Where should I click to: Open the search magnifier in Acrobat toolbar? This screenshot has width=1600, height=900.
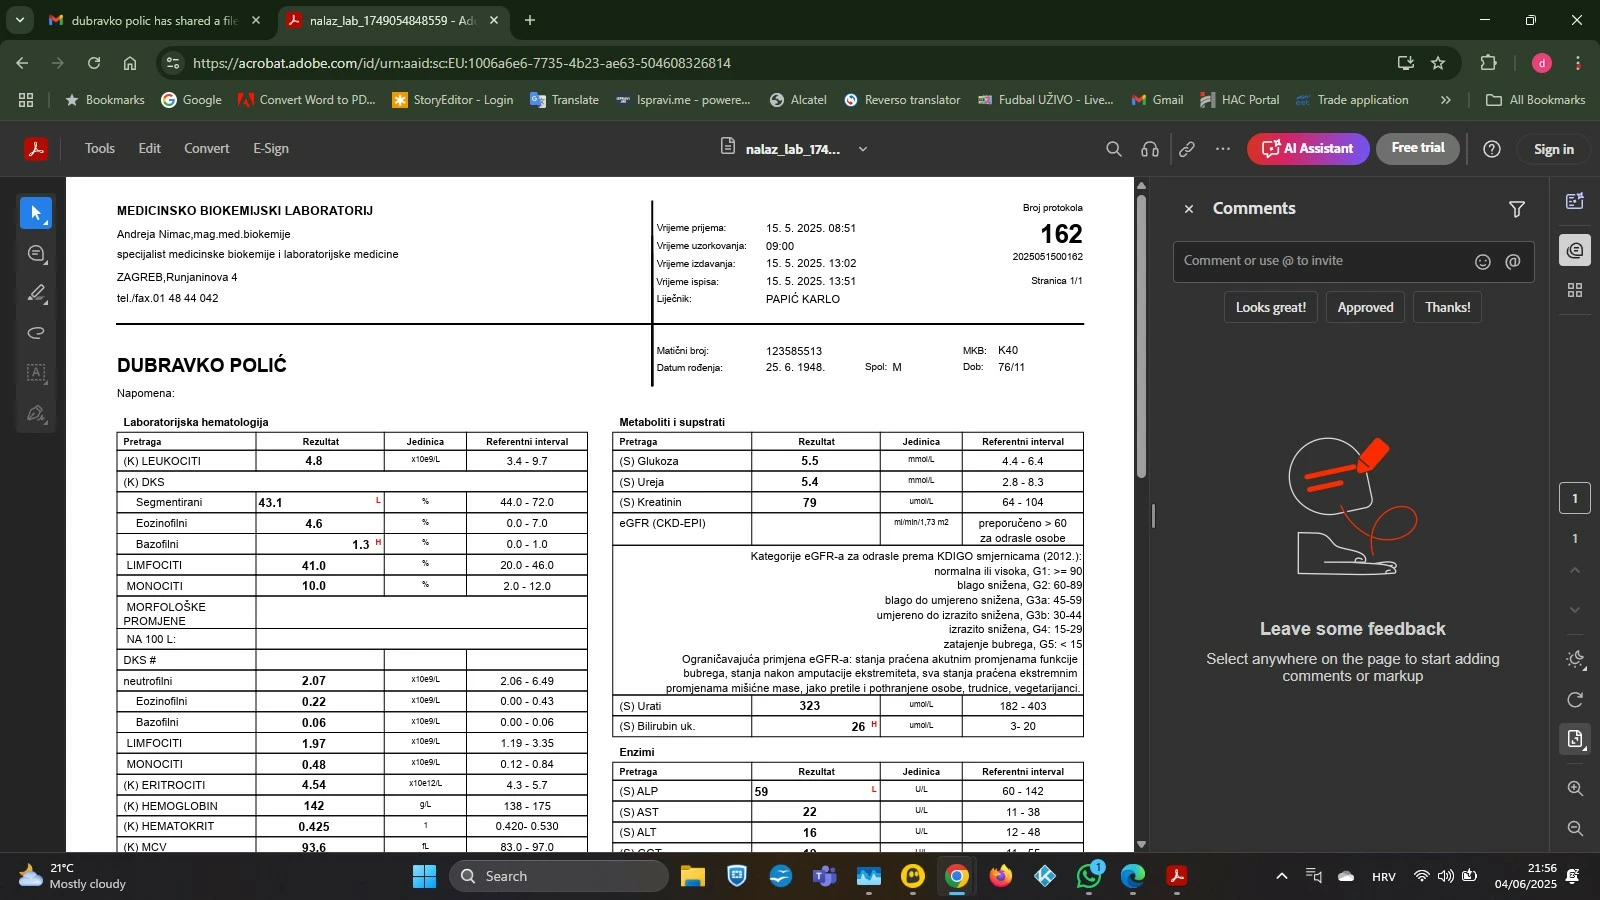1113,149
